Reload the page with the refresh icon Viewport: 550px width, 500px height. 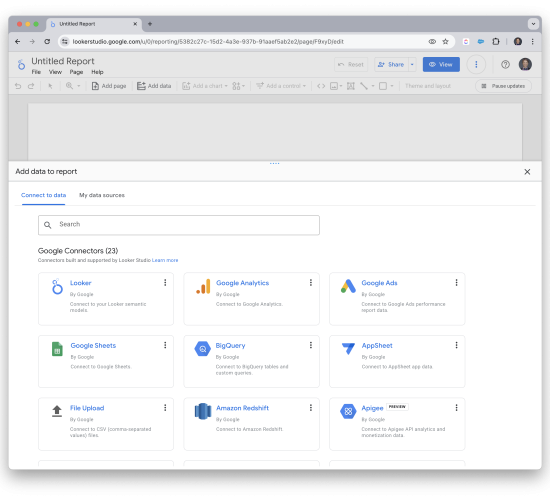(47, 42)
